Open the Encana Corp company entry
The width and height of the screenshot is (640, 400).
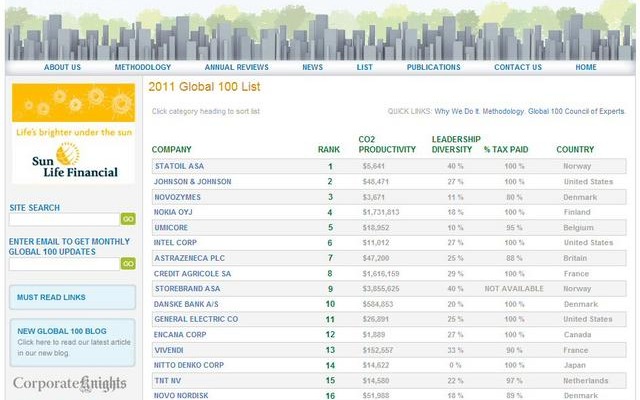(180, 335)
